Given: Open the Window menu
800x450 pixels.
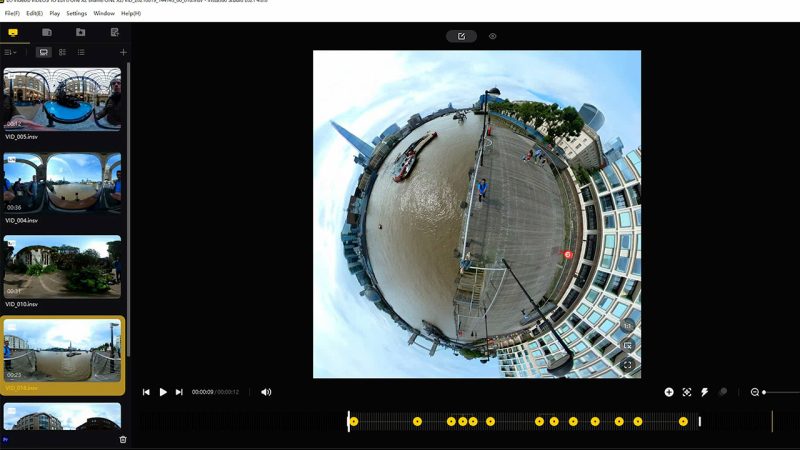Looking at the screenshot, I should (x=104, y=13).
